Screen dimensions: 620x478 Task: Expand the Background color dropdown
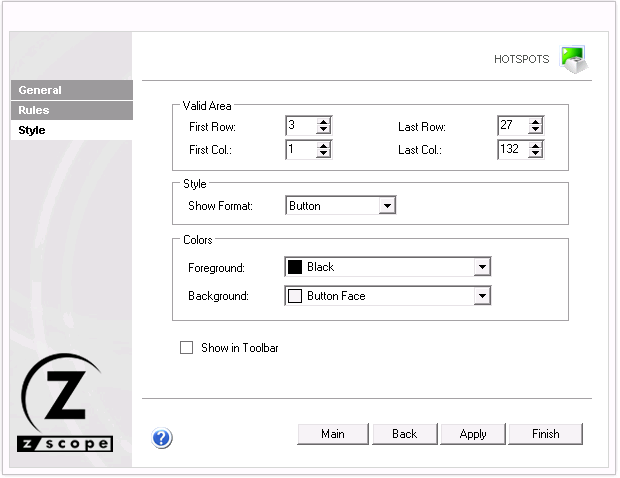click(x=482, y=296)
